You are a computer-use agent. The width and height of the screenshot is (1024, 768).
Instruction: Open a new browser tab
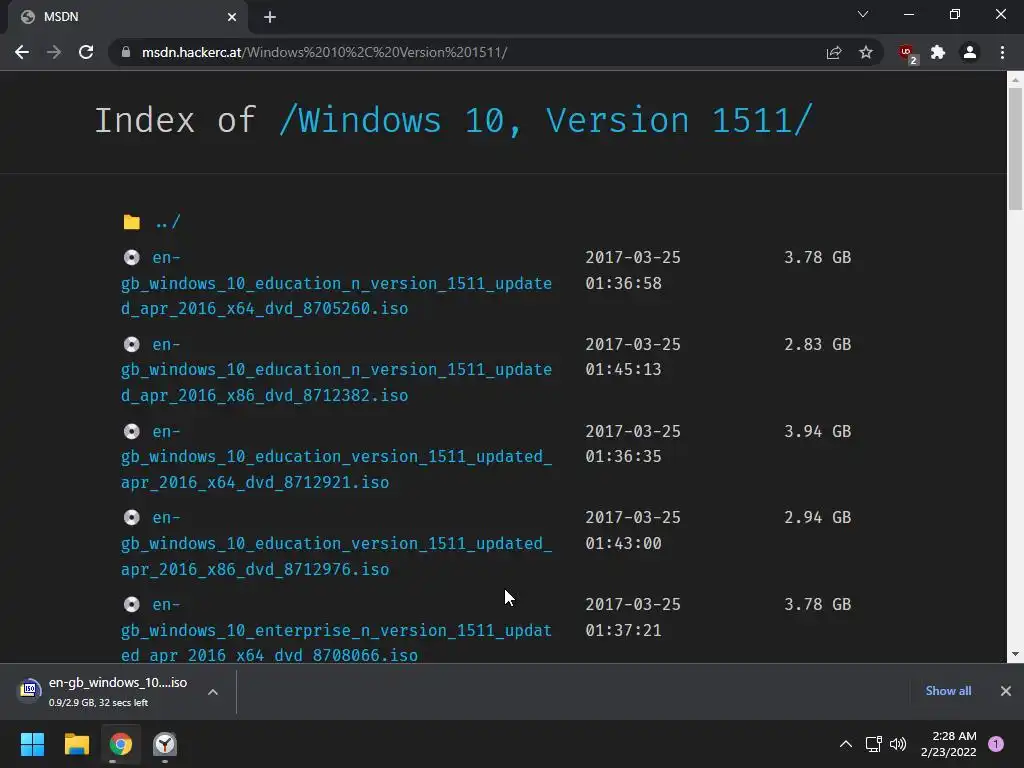point(270,17)
